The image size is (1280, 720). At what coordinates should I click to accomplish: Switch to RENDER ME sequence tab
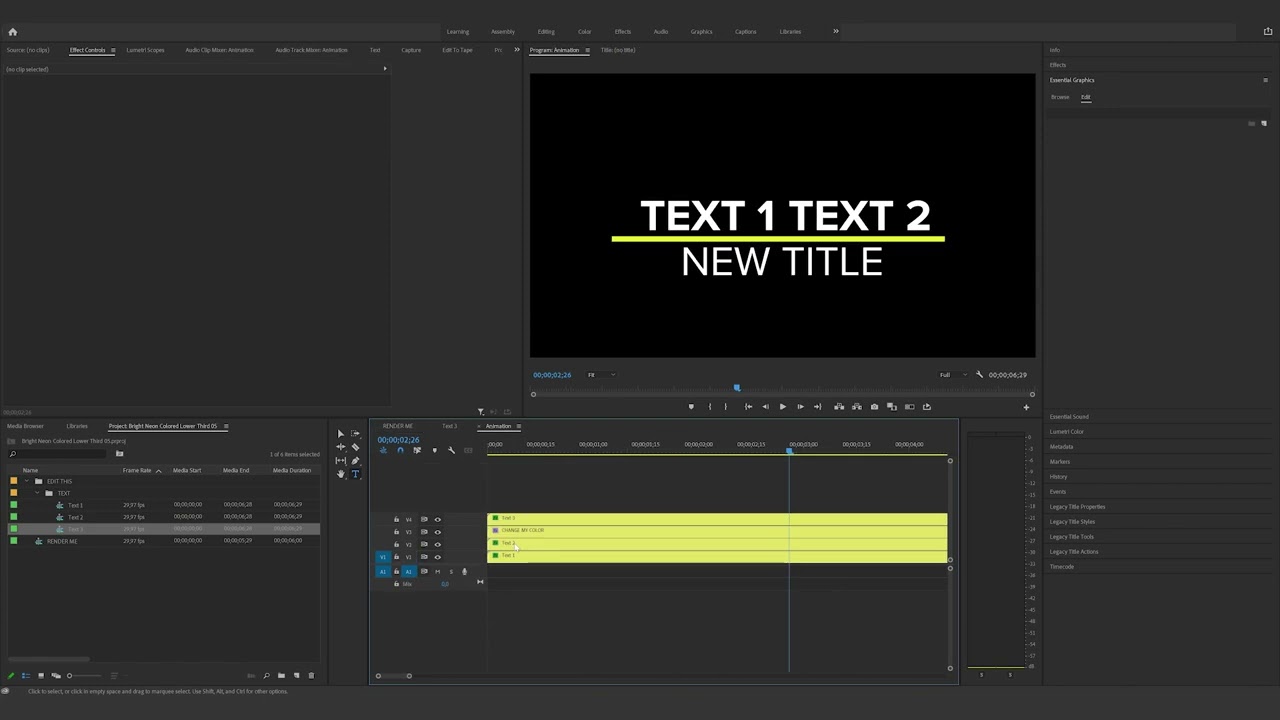[x=398, y=426]
